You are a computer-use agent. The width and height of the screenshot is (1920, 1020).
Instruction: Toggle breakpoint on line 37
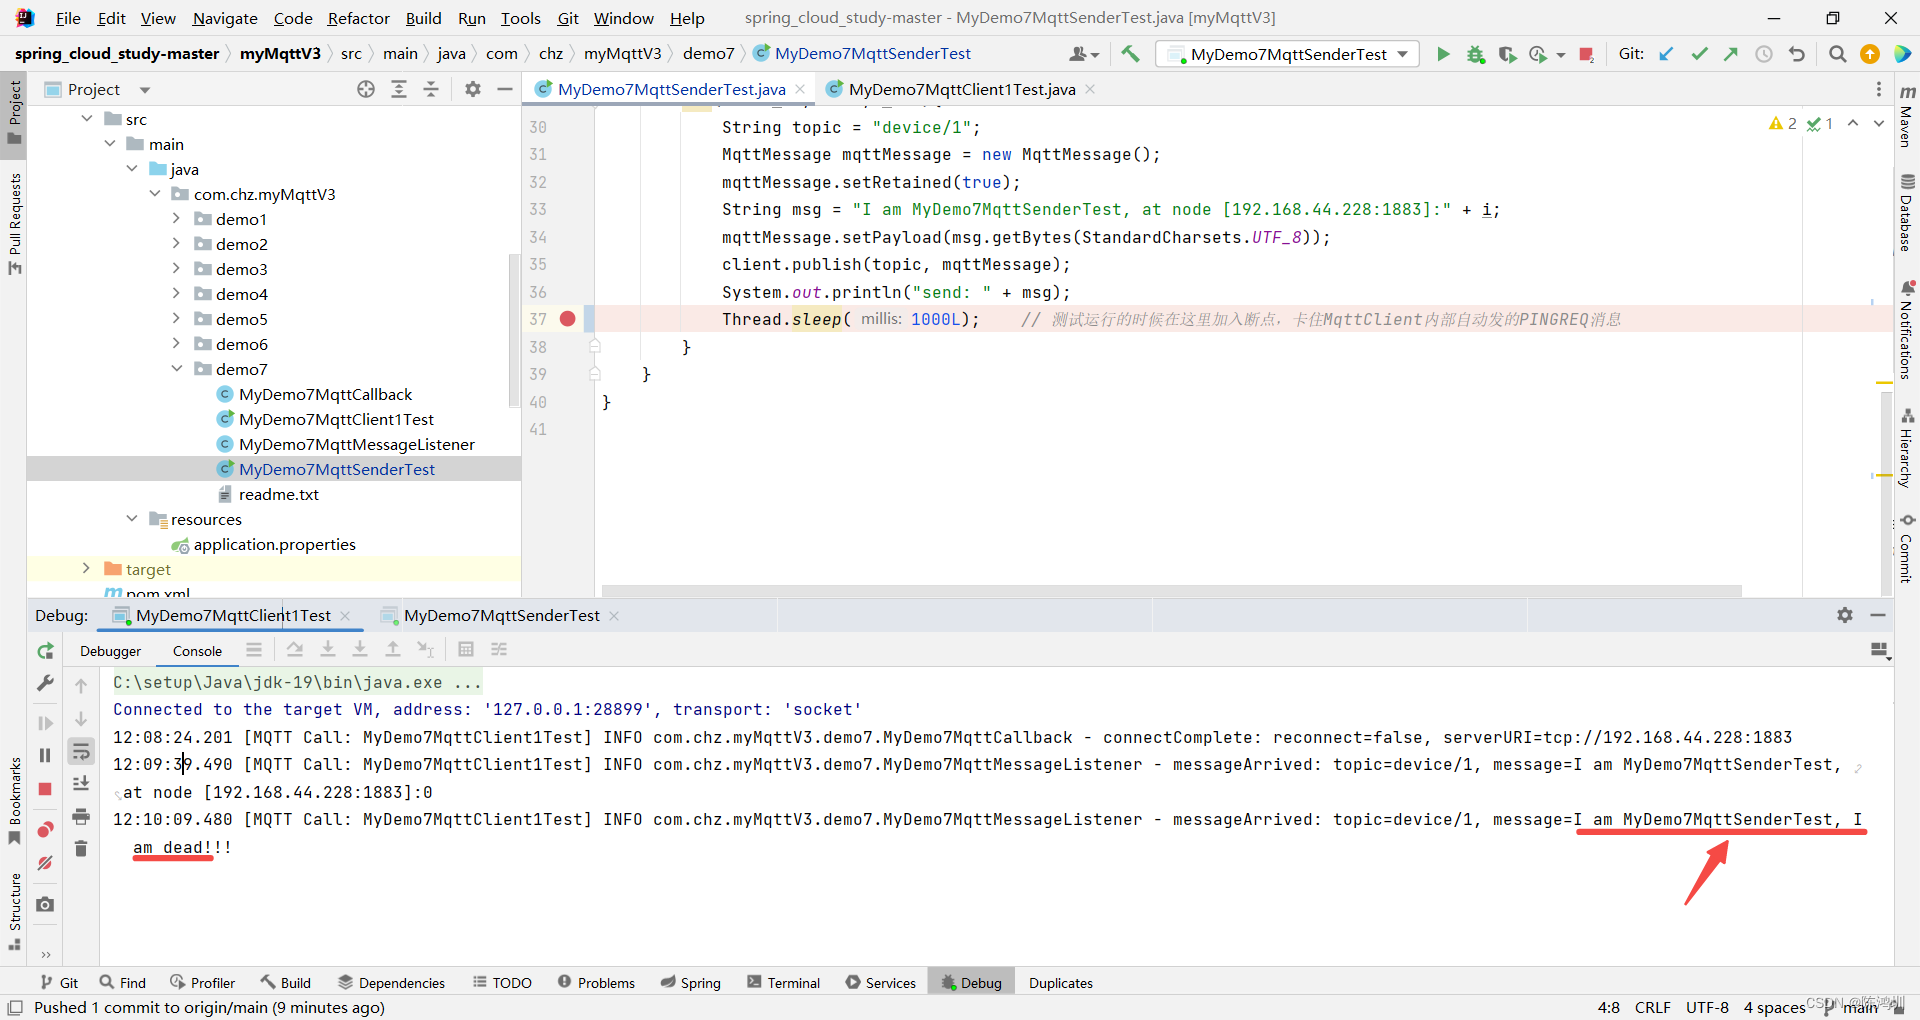coord(568,319)
